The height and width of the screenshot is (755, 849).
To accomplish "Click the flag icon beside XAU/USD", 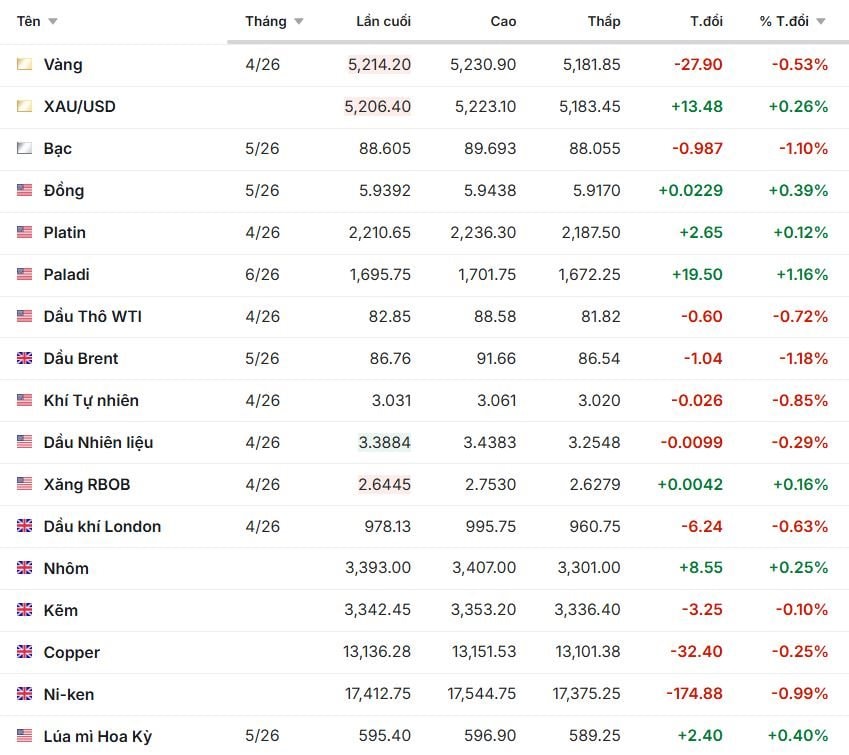I will coord(25,107).
